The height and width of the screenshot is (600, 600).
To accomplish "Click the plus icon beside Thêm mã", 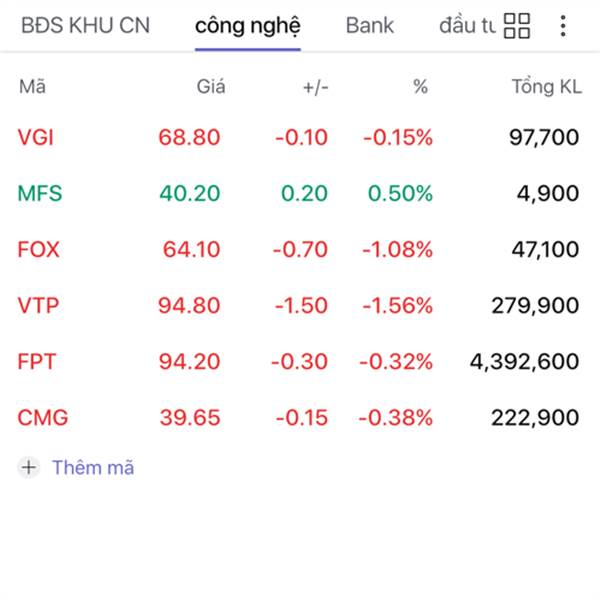I will (30, 467).
